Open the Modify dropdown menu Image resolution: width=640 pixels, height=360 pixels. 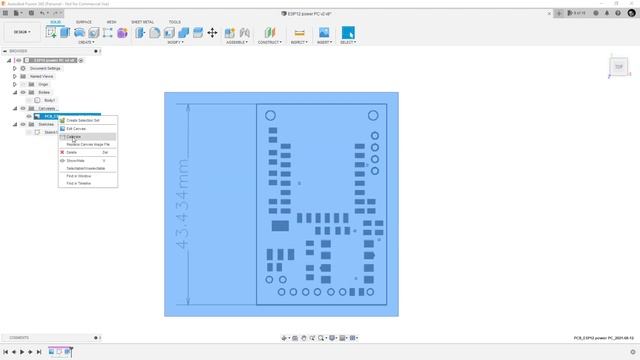coord(176,42)
